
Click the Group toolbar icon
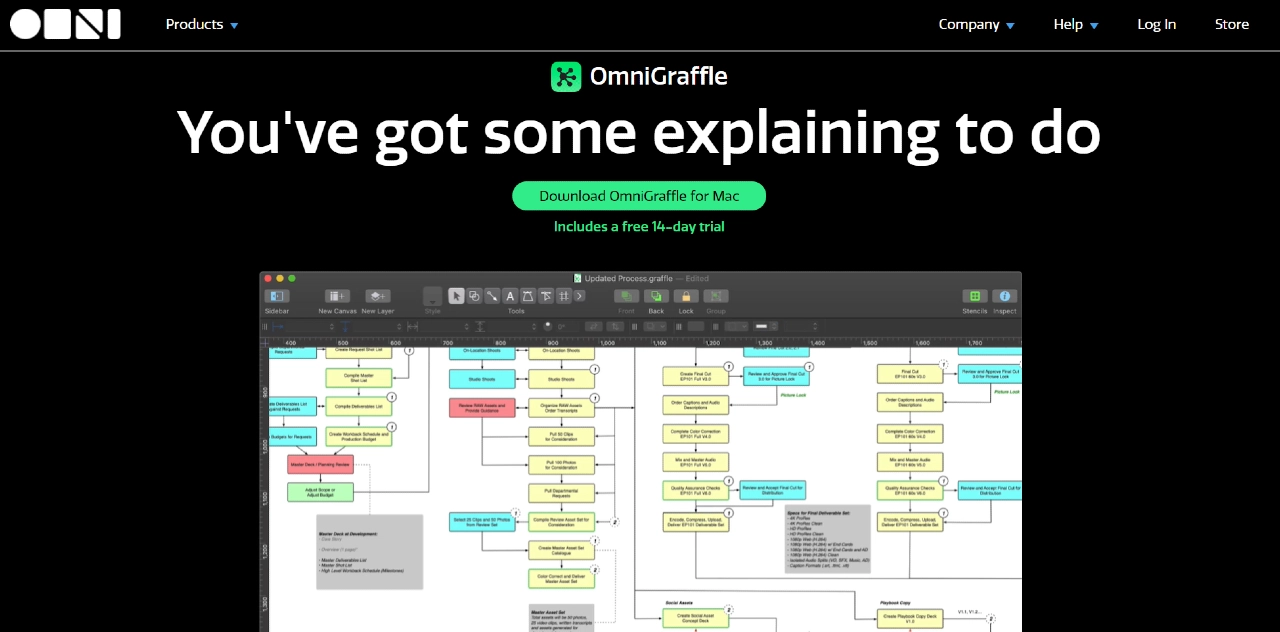(715, 296)
